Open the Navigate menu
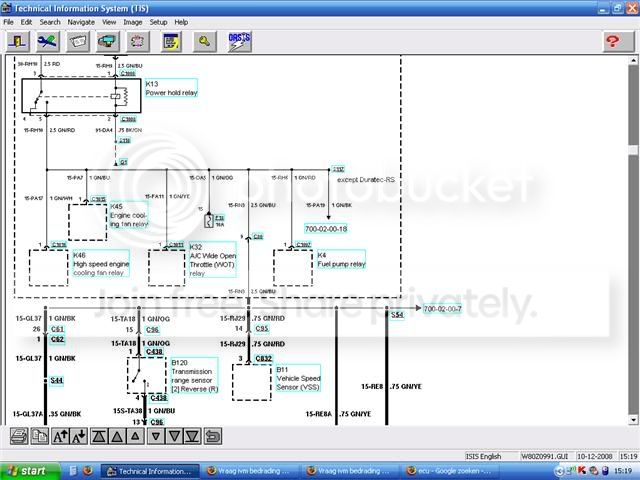The height and width of the screenshot is (480, 640). [x=81, y=22]
